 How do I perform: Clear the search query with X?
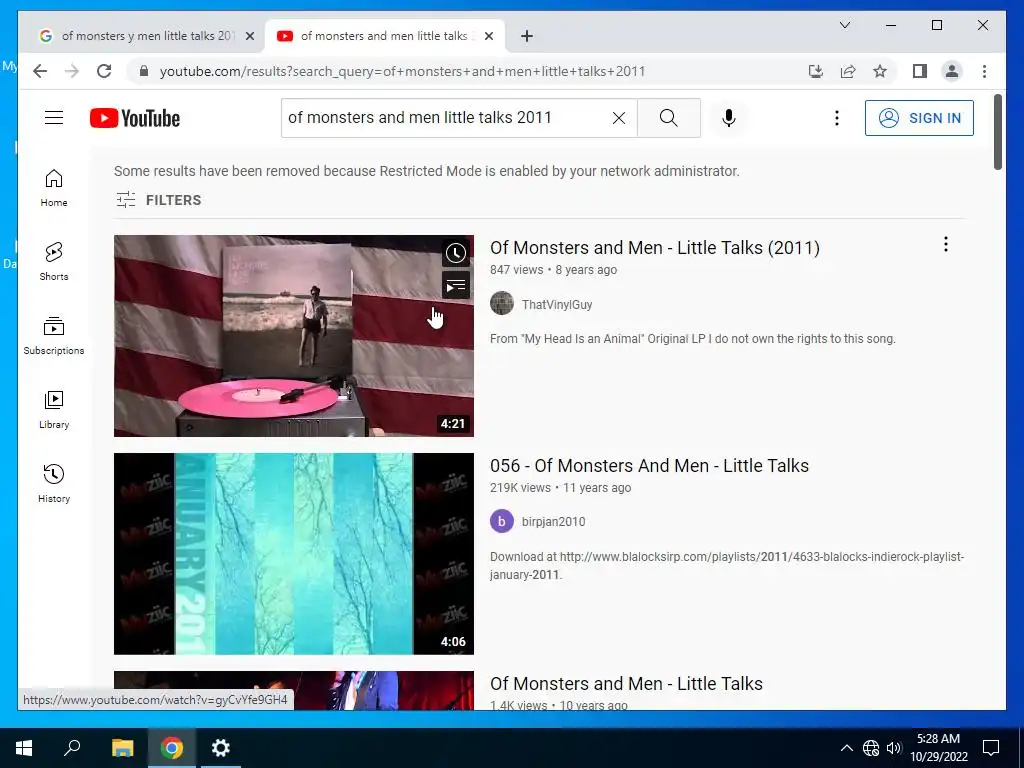tap(618, 118)
